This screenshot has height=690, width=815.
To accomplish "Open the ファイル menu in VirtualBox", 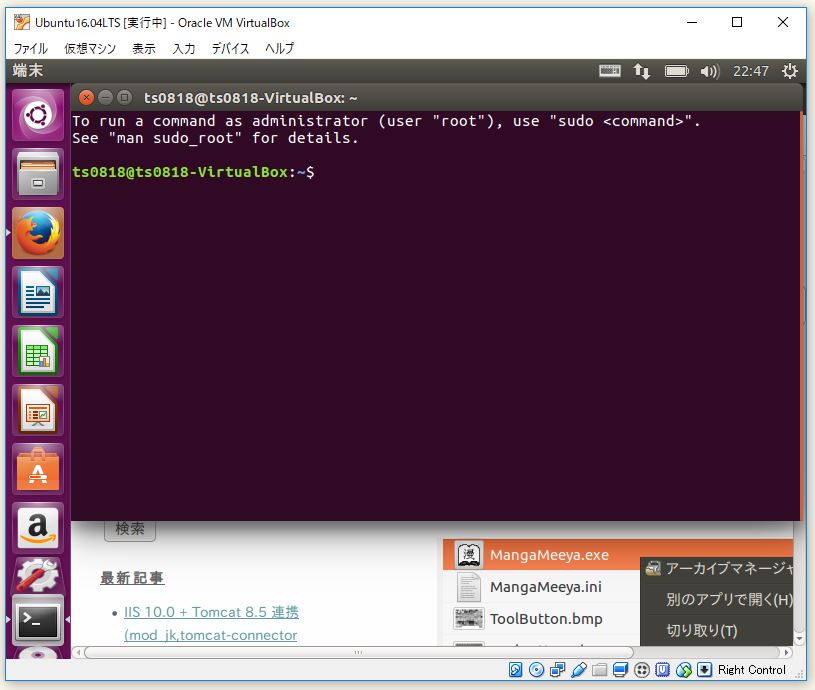I will (31, 48).
